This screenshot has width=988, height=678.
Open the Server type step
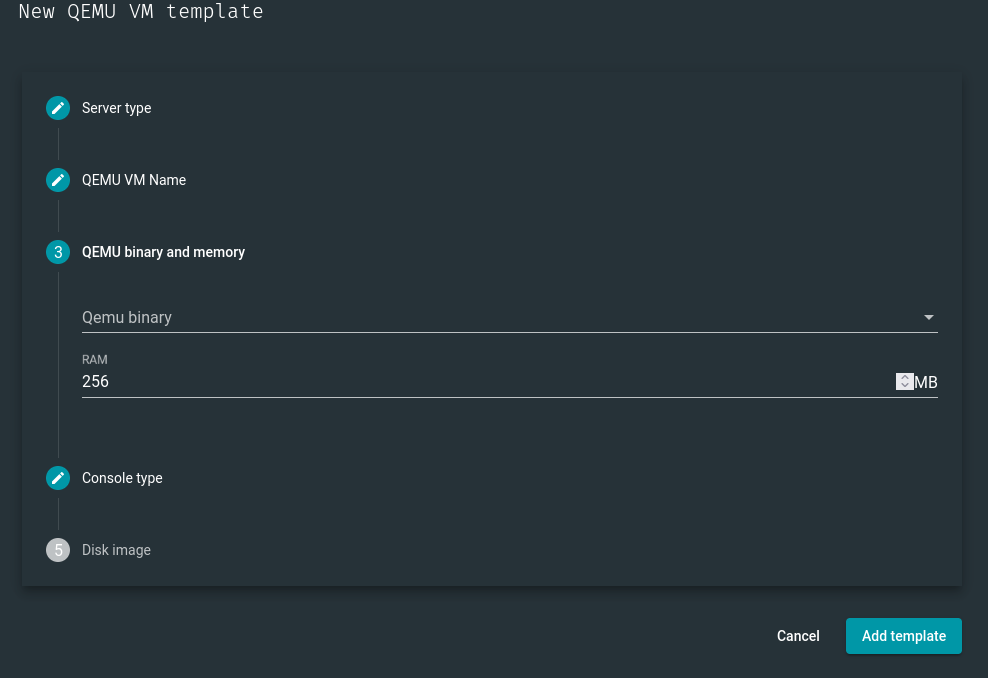click(116, 108)
